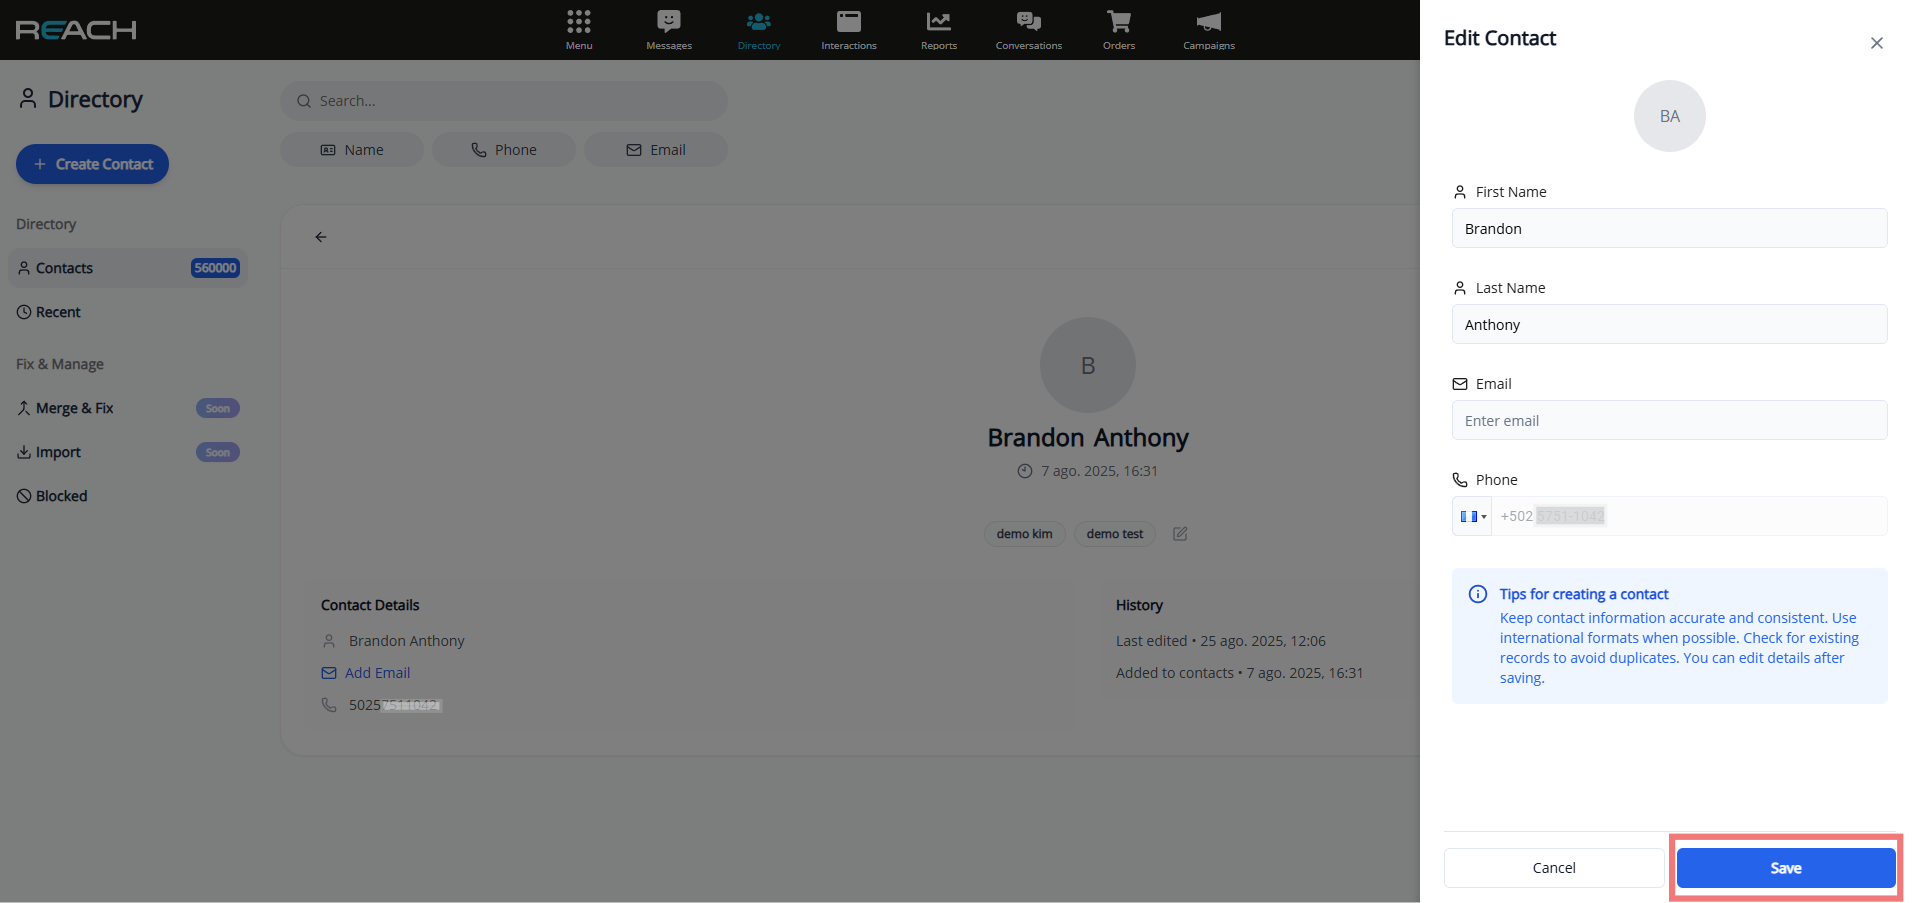The height and width of the screenshot is (903, 1918).
Task: Click the tips info icon
Action: [x=1477, y=594]
